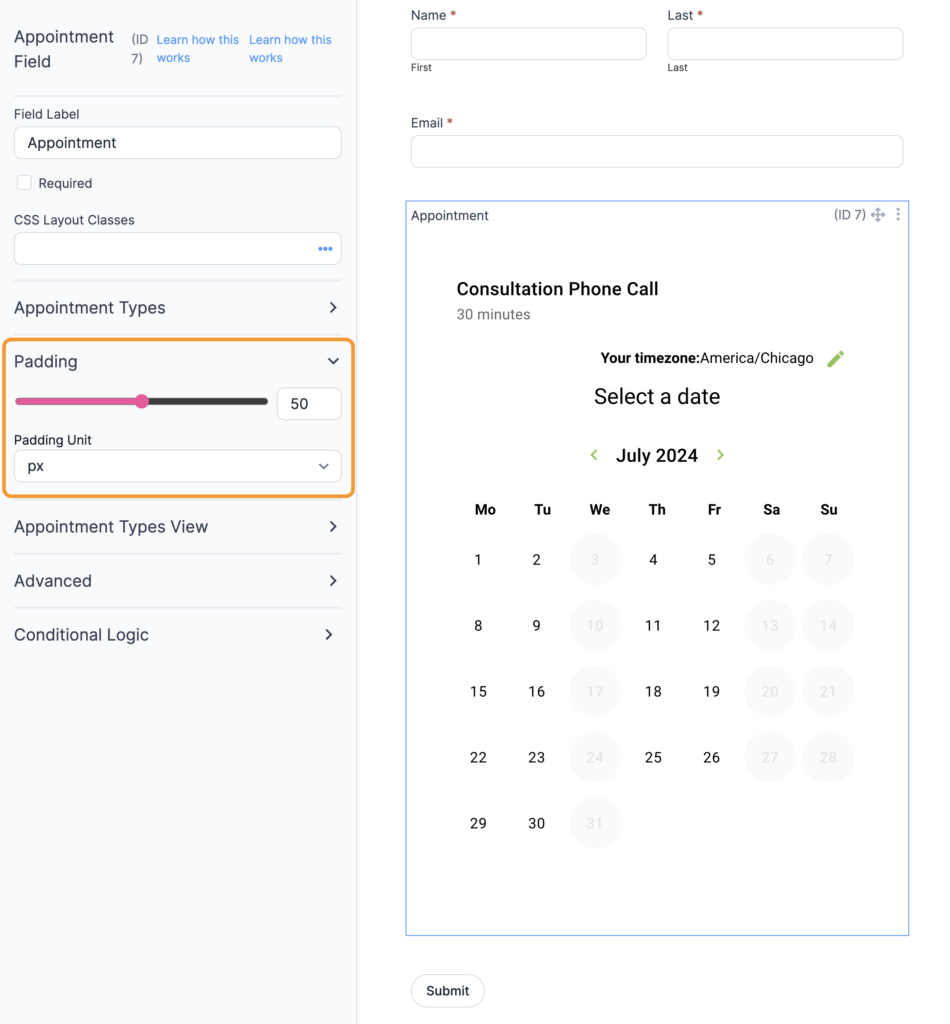The image size is (950, 1024).
Task: Click the First name input field
Action: [x=529, y=44]
